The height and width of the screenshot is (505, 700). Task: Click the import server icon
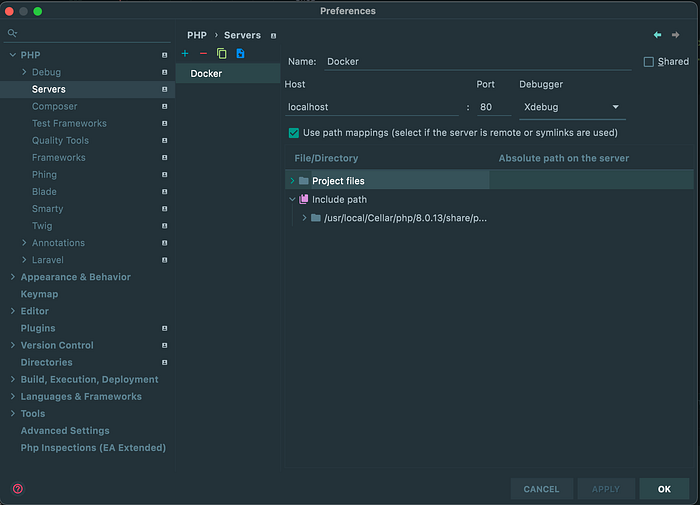pos(240,53)
